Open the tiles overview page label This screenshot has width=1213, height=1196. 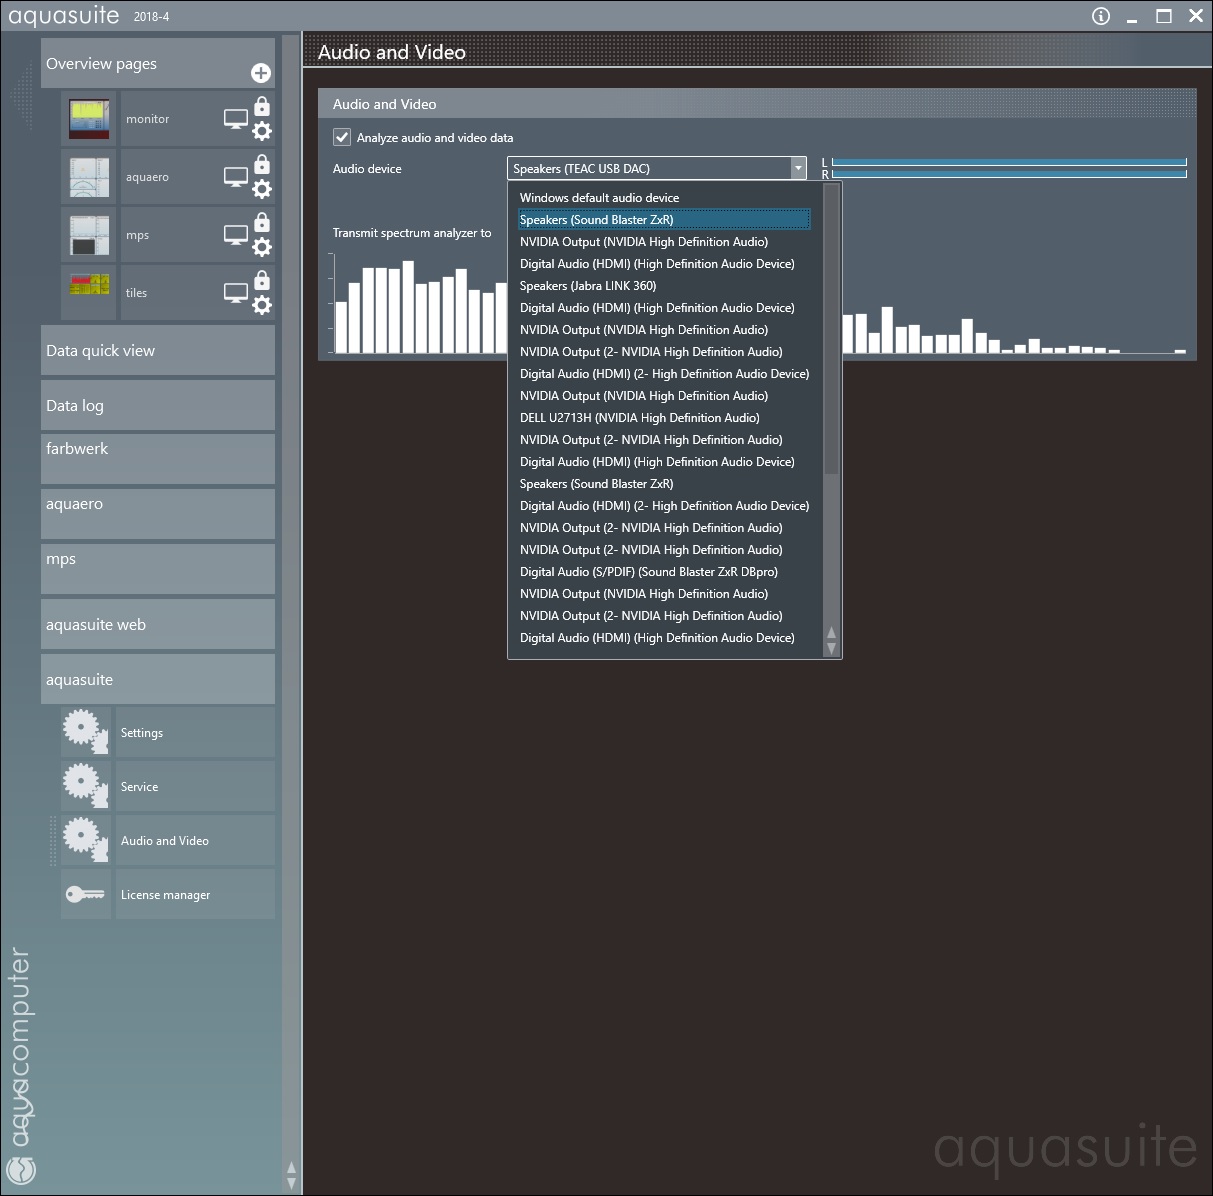click(x=136, y=293)
